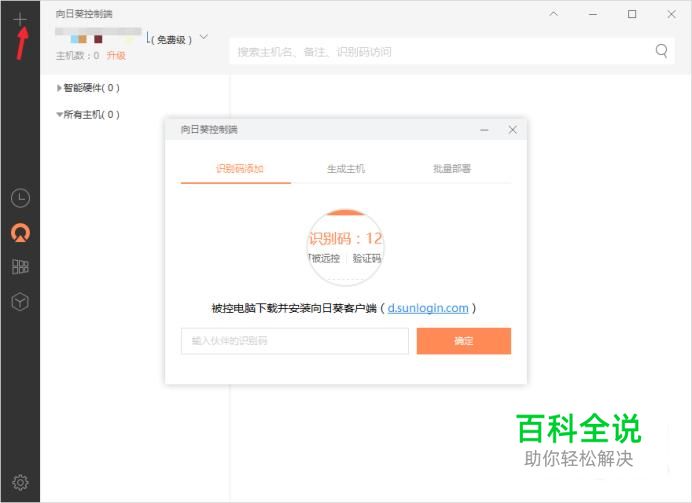
Task: Click the circular 识别码 illustration
Action: tap(346, 247)
